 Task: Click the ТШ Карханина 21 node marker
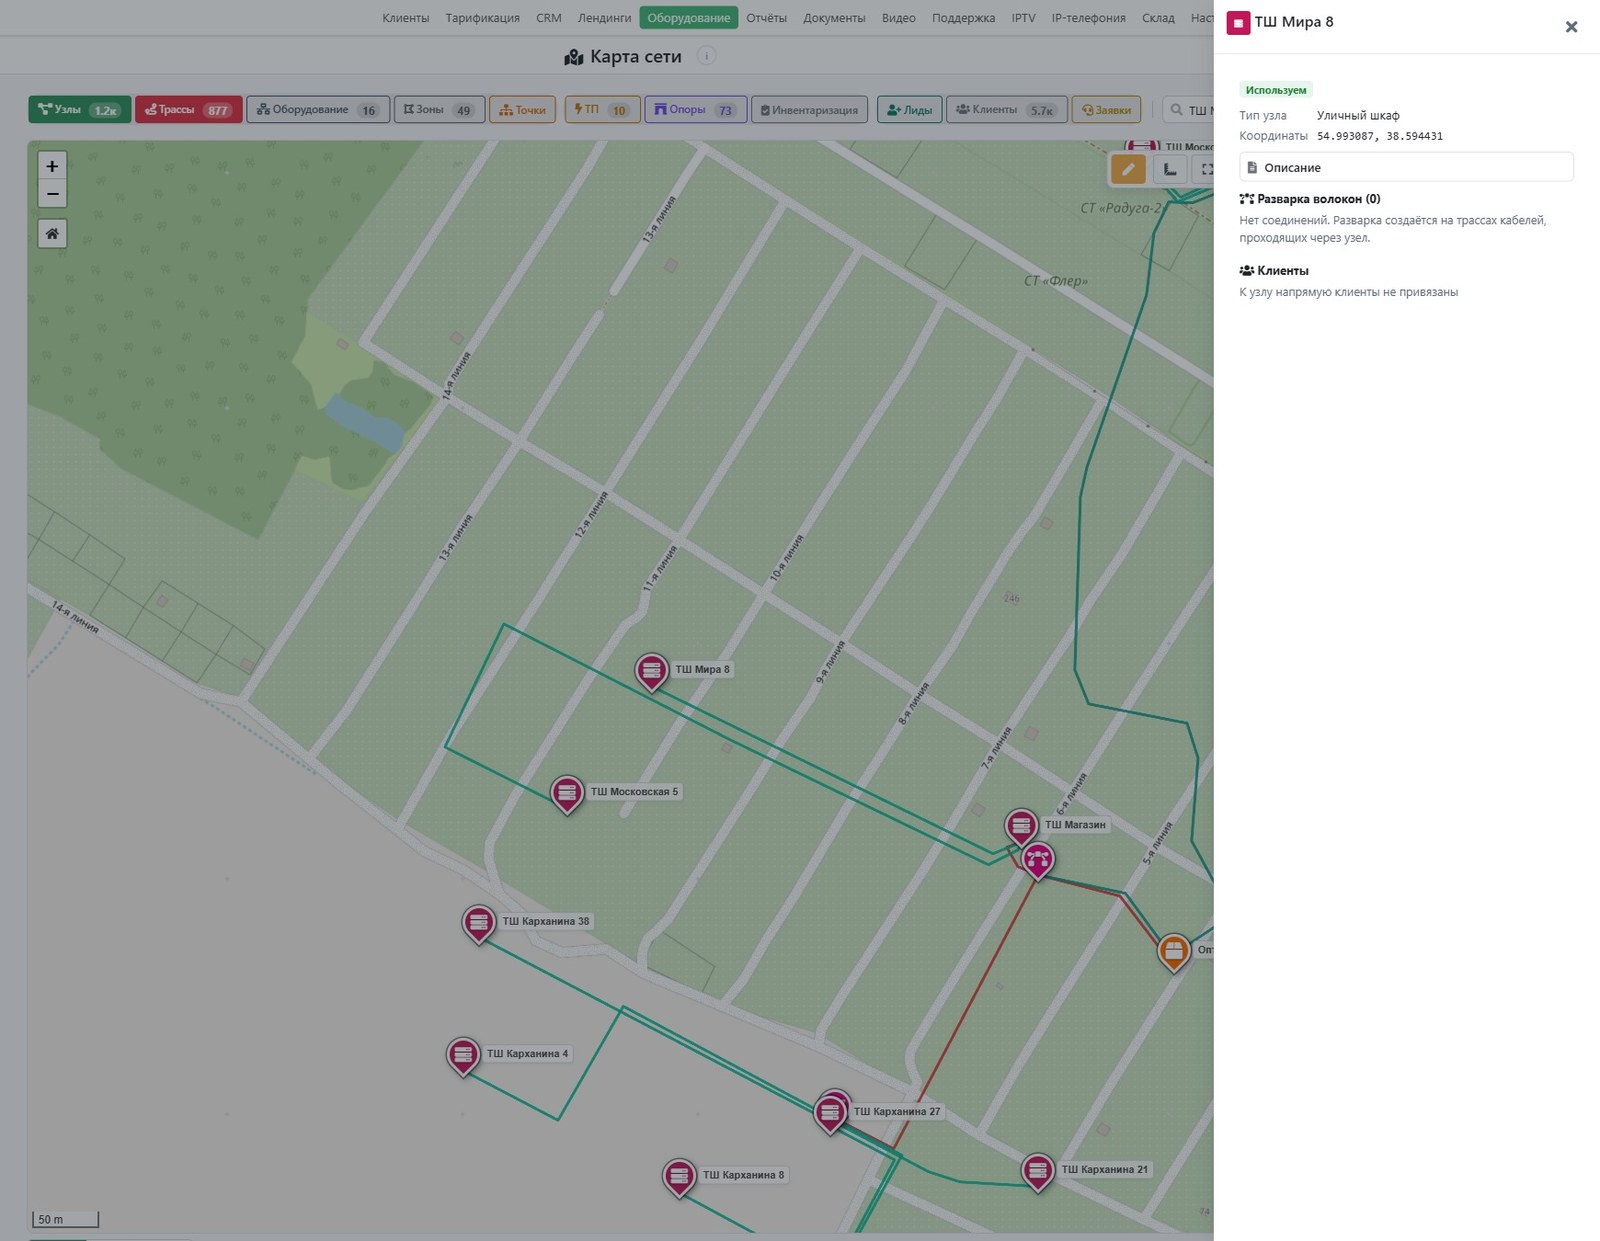pos(1037,1171)
